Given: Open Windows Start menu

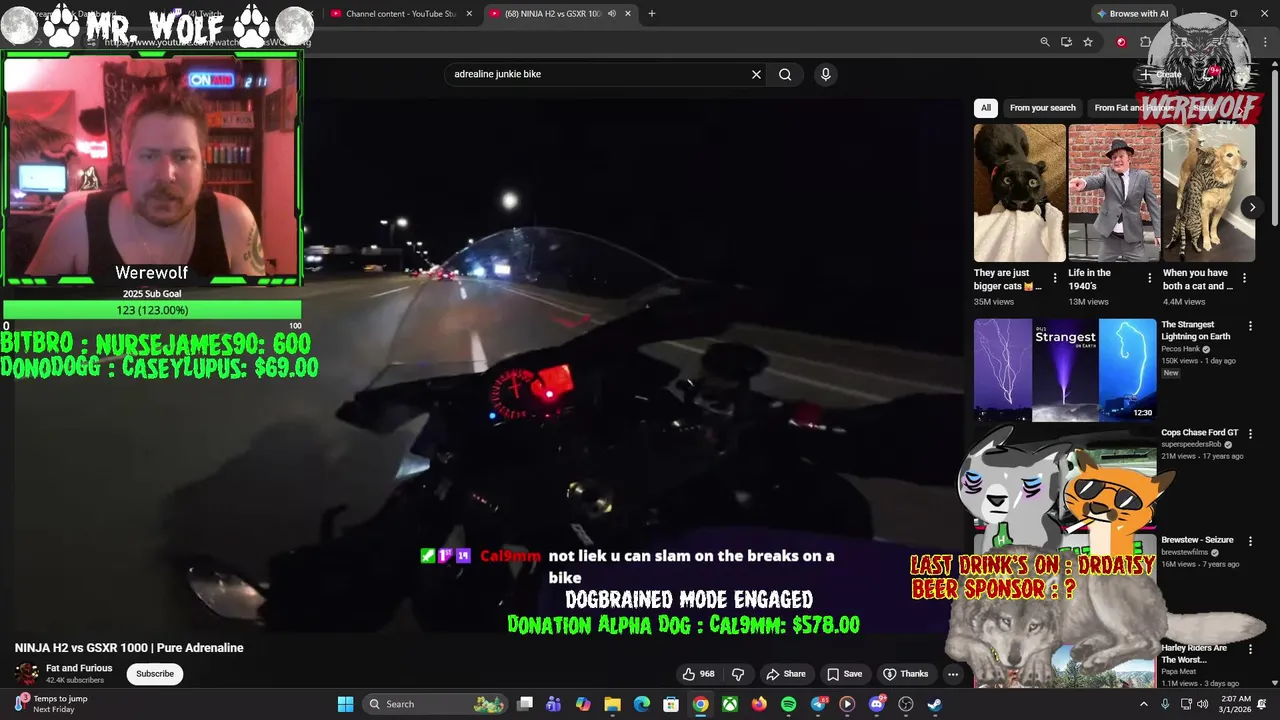Looking at the screenshot, I should pos(345,704).
